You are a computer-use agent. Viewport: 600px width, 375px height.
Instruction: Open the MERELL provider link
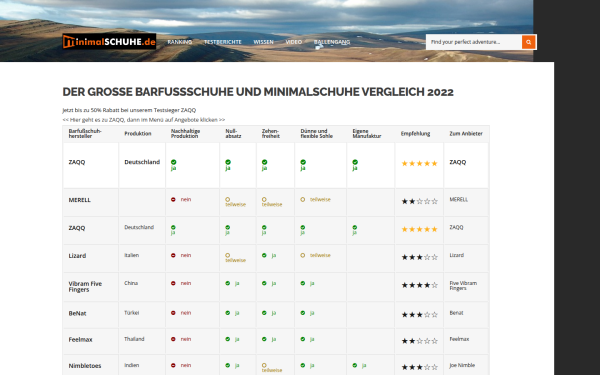[x=458, y=199]
